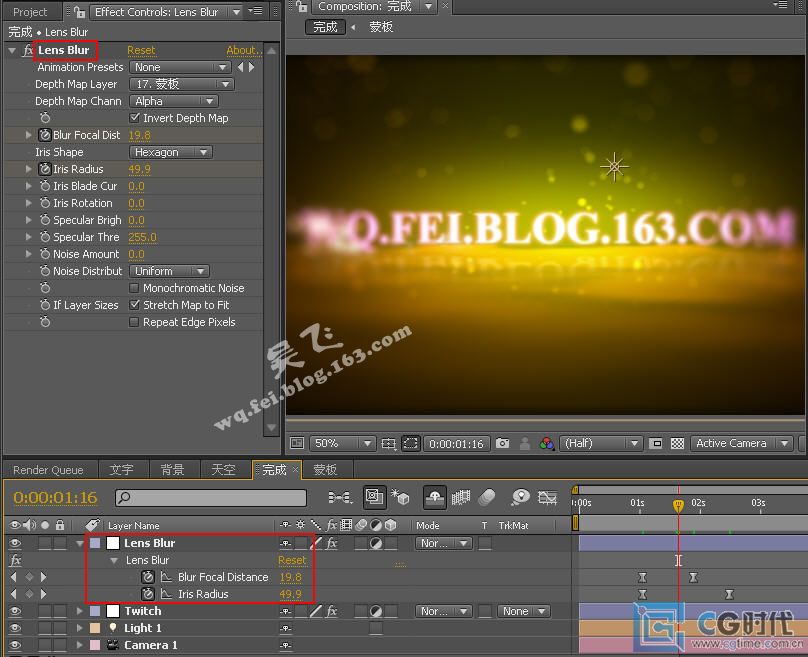Click the 完成 breadcrumb button in viewer
Viewport: 808px width, 657px height.
[x=325, y=27]
